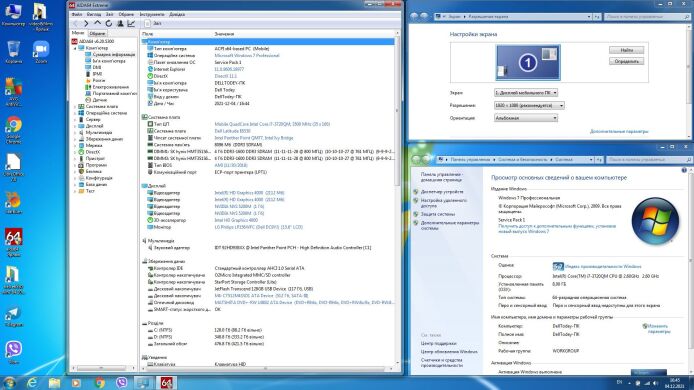Open Windows Start menu
This screenshot has height=390, width=694.
pos(9,382)
